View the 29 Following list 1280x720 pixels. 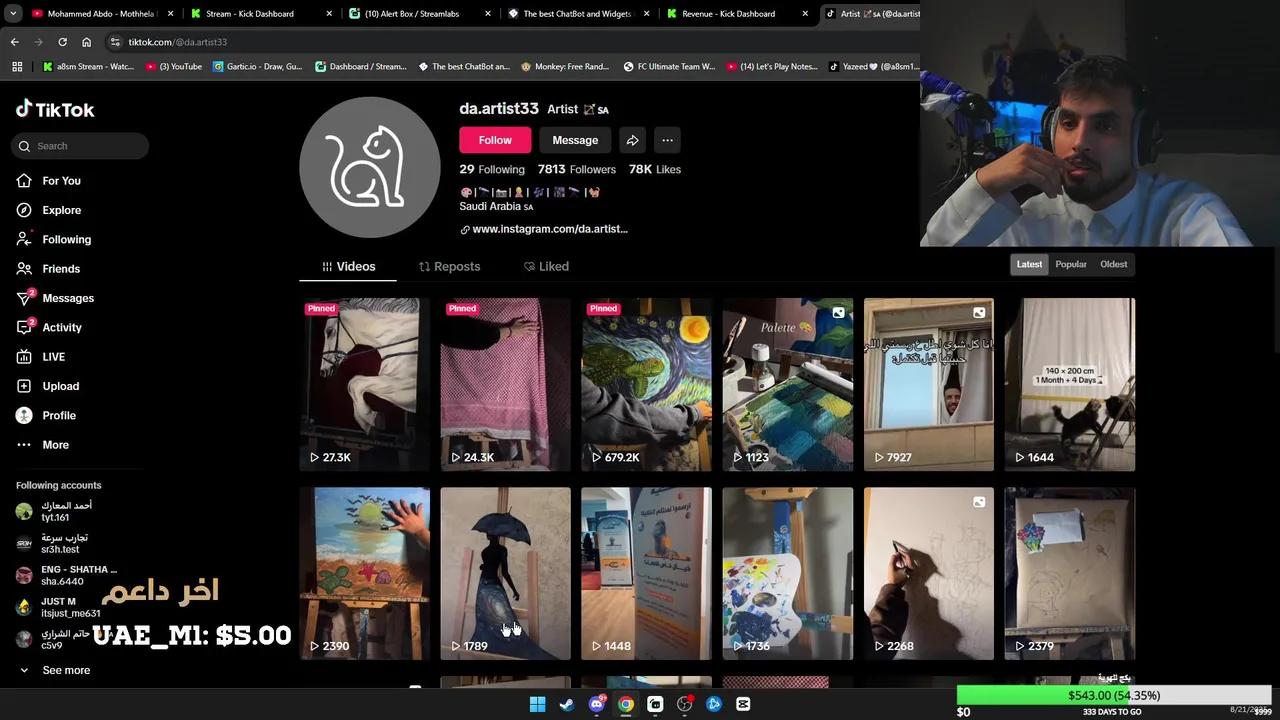(492, 169)
